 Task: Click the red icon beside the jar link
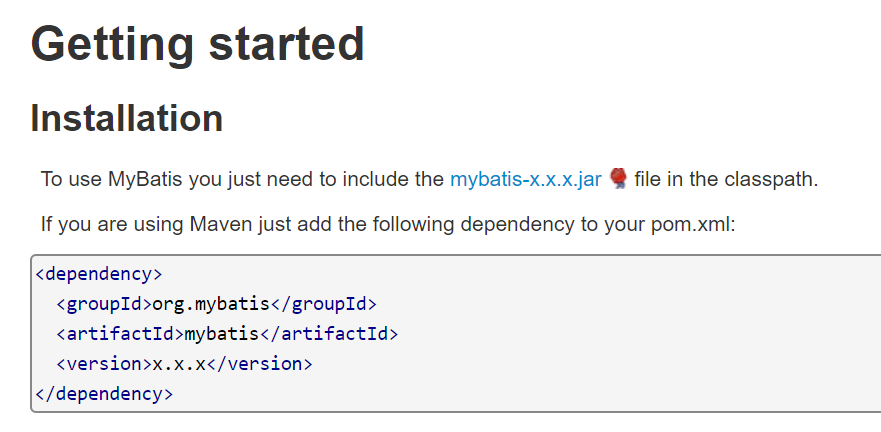tap(618, 179)
